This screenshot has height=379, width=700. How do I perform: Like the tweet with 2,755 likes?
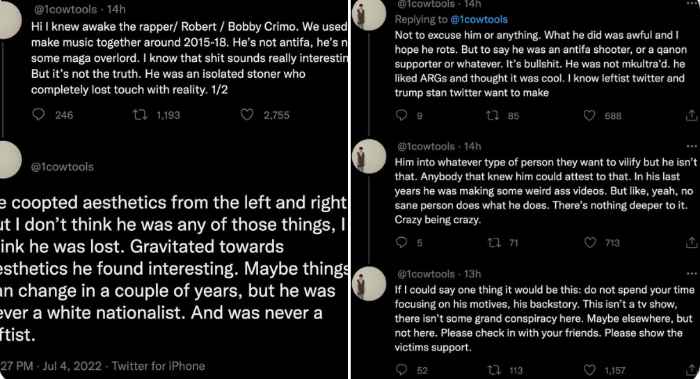247,115
